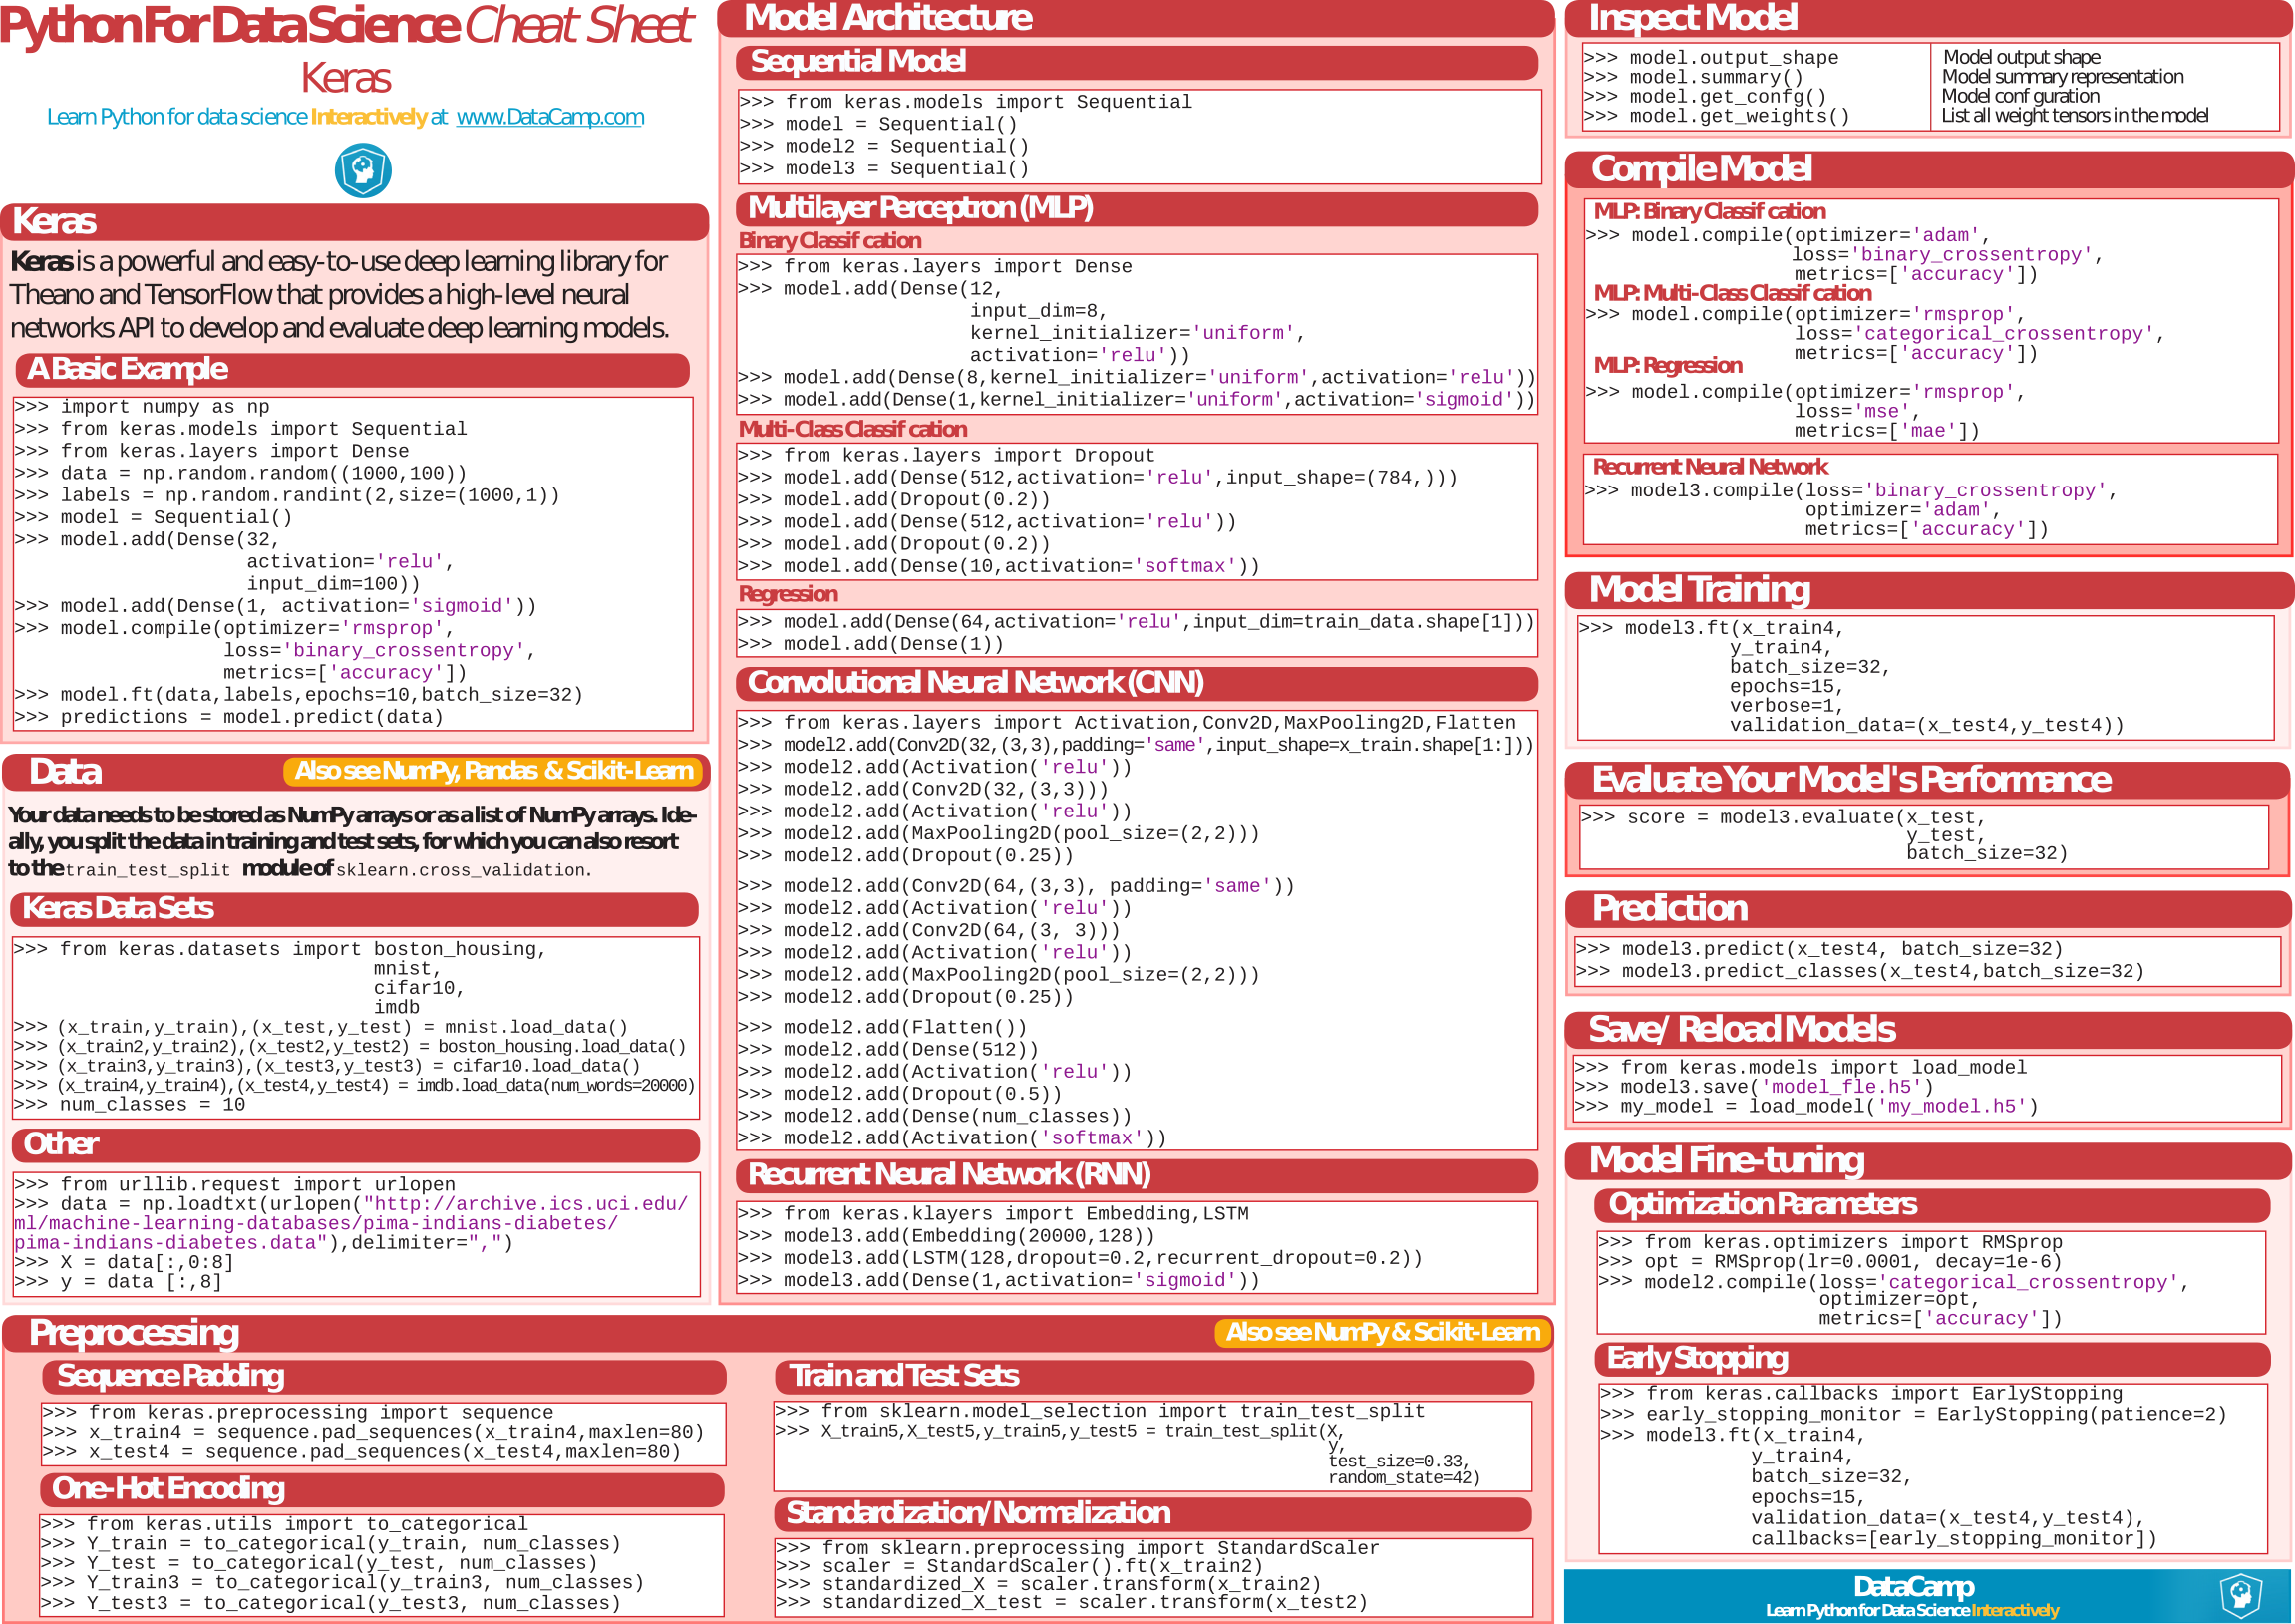Click the Keras Data Sets header
2295x1624 pixels.
[118, 908]
